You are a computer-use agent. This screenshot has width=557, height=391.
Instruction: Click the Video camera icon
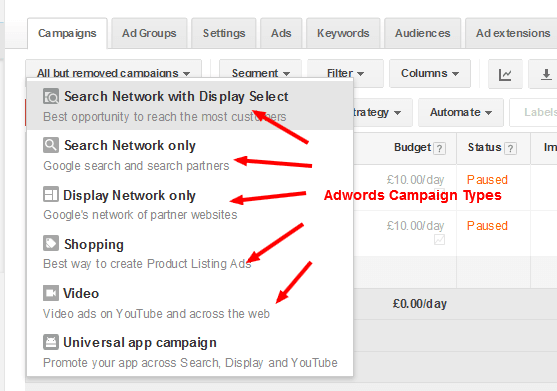51,293
